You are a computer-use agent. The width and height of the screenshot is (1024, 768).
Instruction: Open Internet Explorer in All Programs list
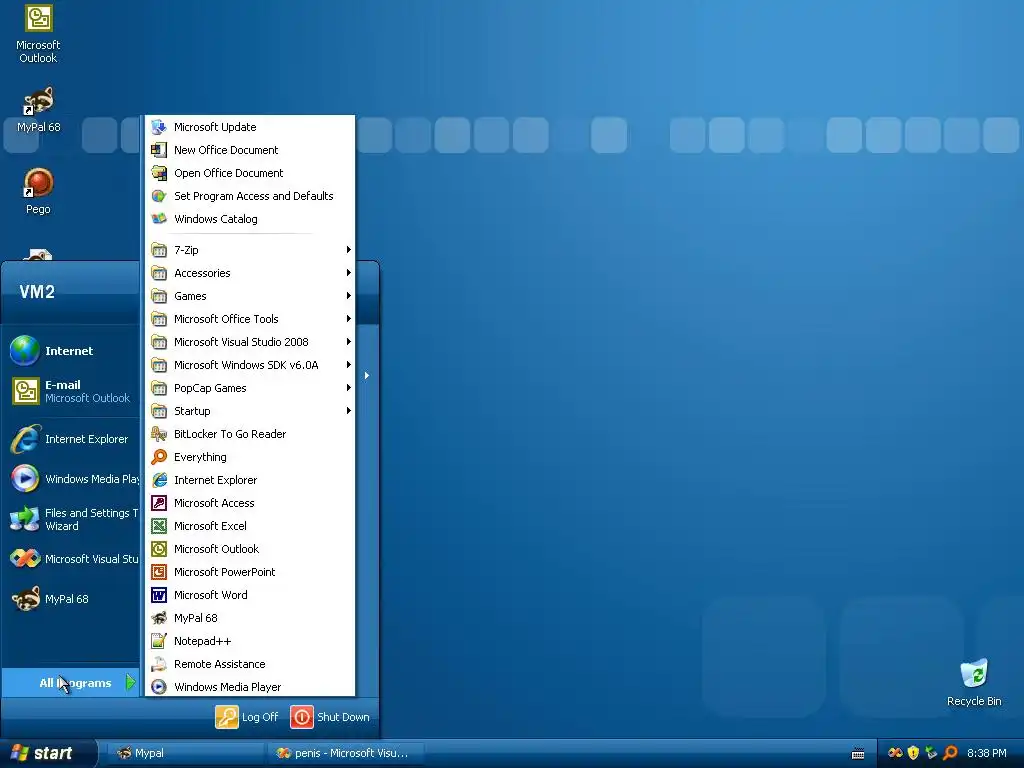pos(249,480)
